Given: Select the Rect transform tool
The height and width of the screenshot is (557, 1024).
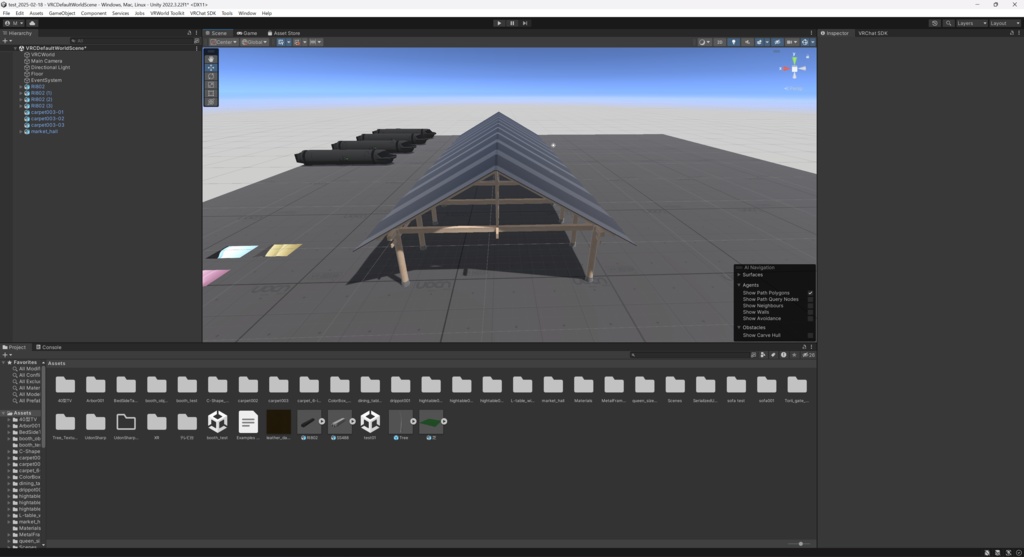Looking at the screenshot, I should click(210, 93).
